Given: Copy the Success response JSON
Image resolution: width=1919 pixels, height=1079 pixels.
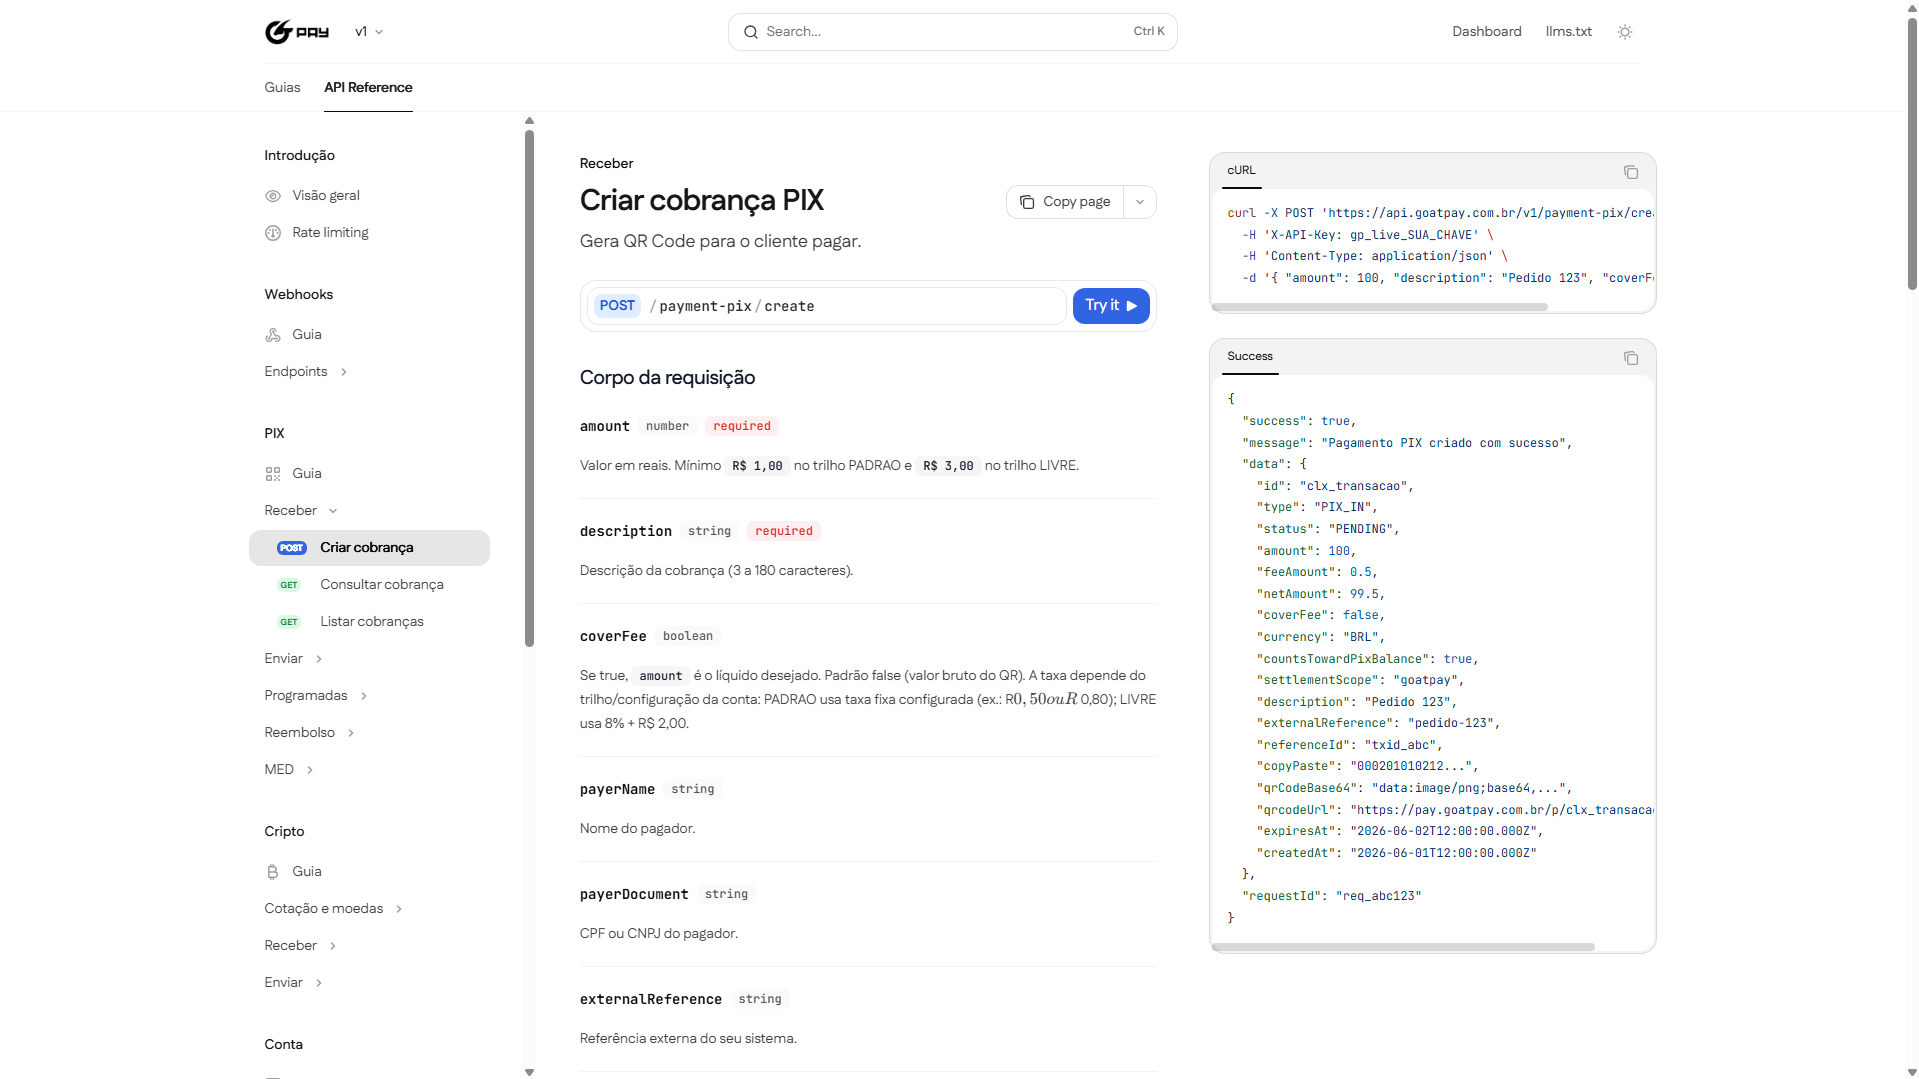Looking at the screenshot, I should click(1631, 358).
